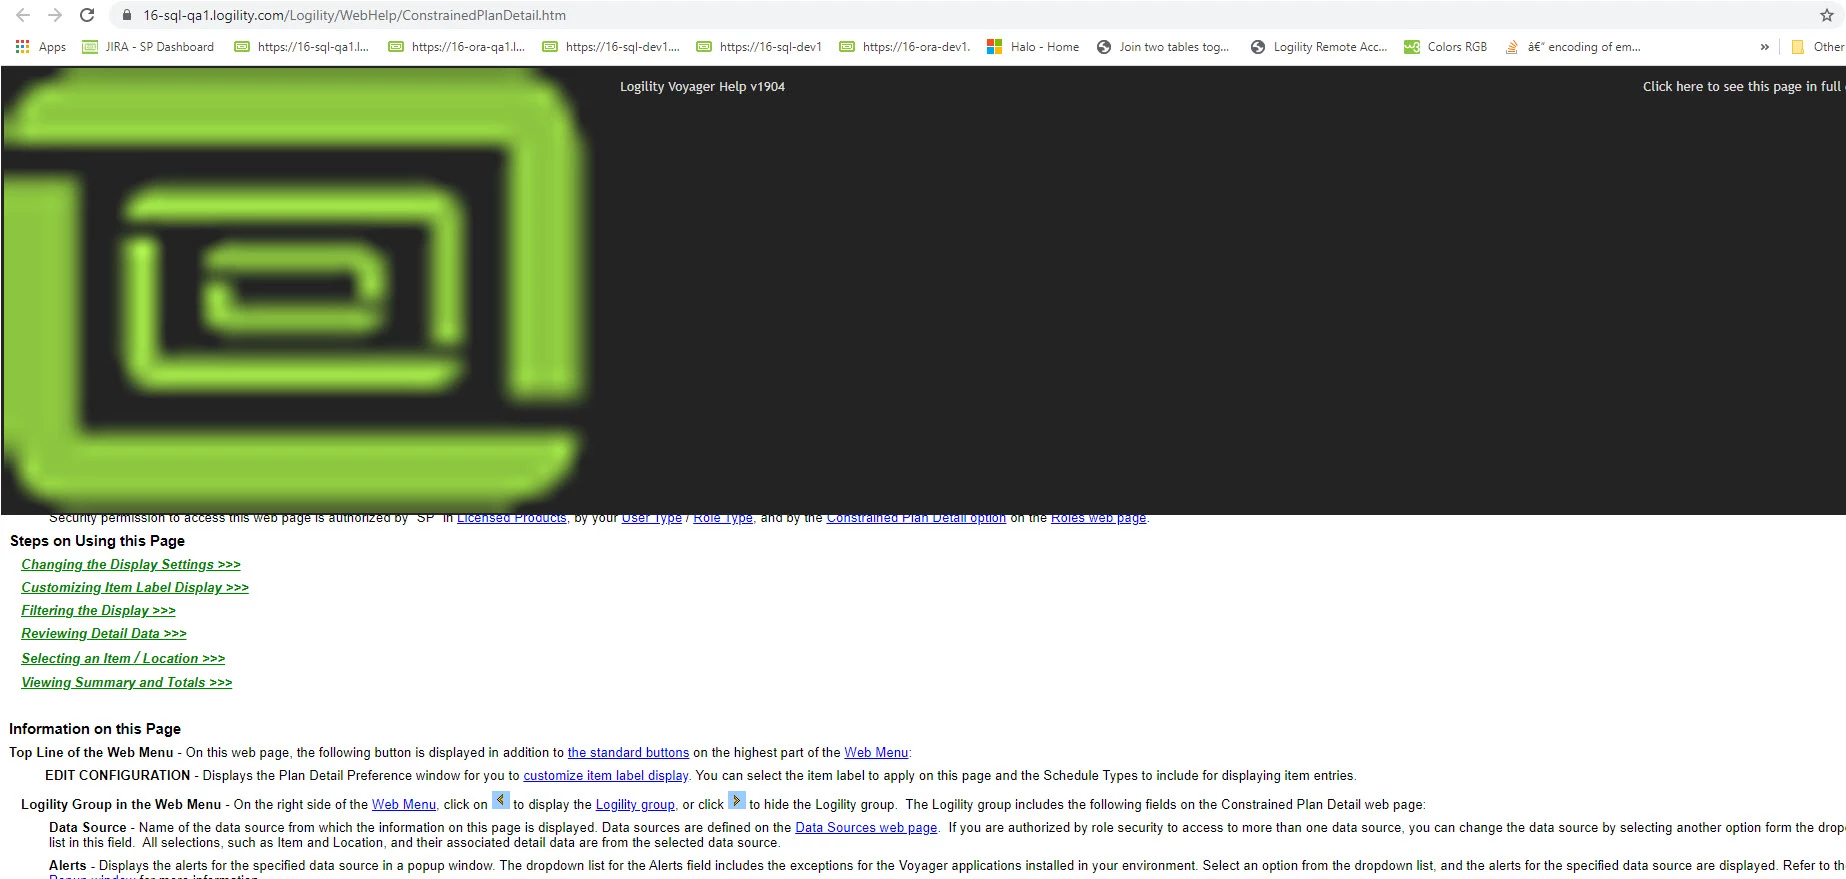Click the browser back arrow
This screenshot has height=879, width=1846.
(23, 15)
